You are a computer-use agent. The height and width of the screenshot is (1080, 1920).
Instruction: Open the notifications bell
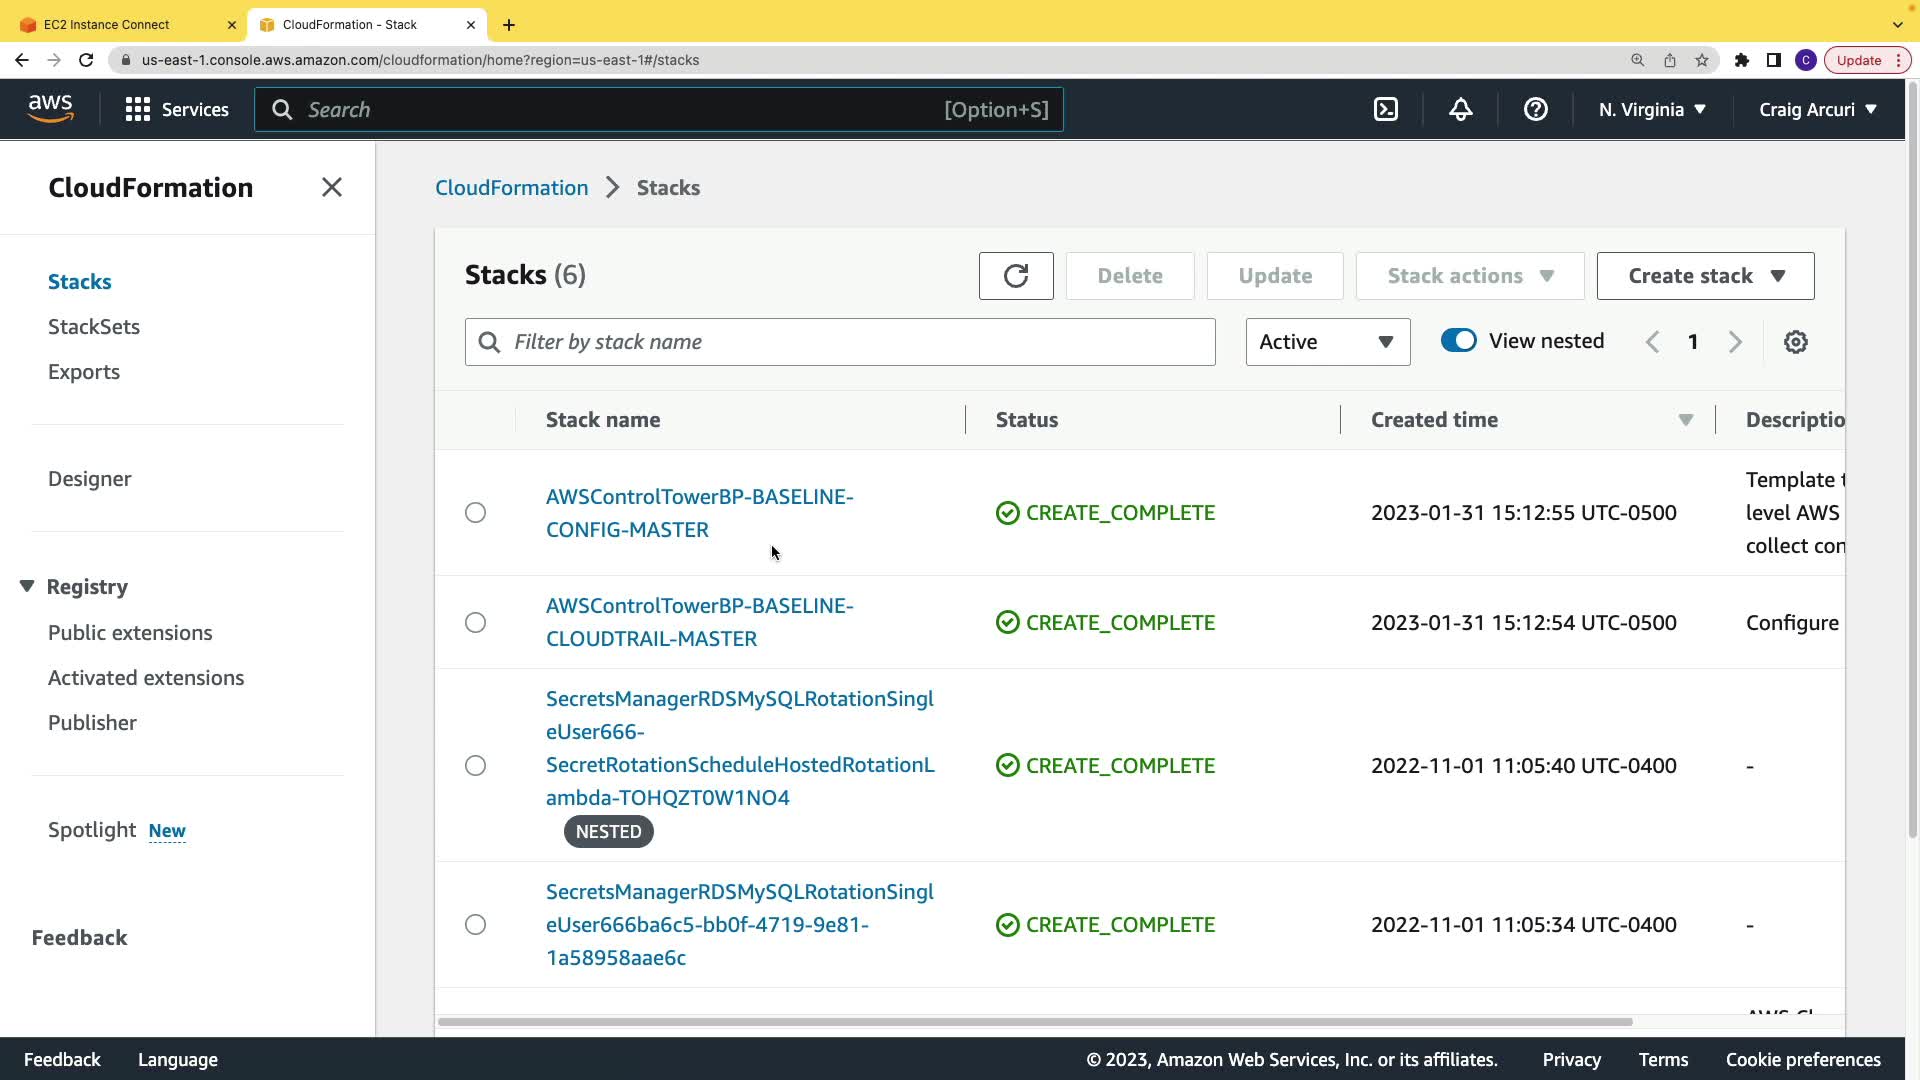click(x=1461, y=110)
